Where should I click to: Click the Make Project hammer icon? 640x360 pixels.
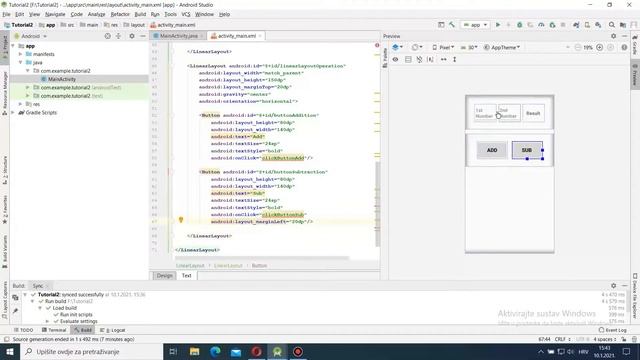click(x=452, y=25)
